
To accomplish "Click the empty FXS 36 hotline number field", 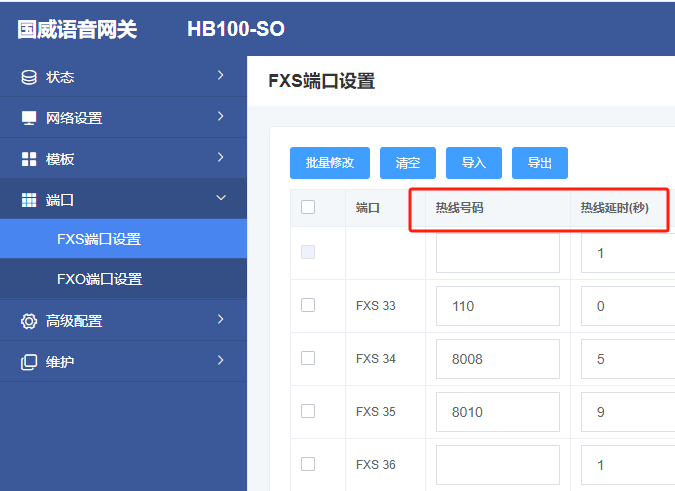I will [498, 465].
